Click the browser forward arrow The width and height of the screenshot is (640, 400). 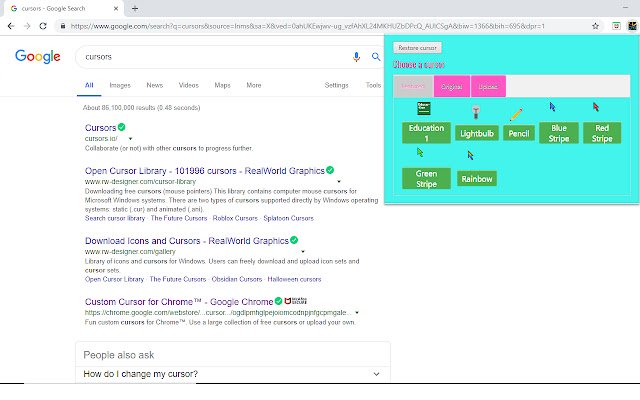tap(27, 26)
